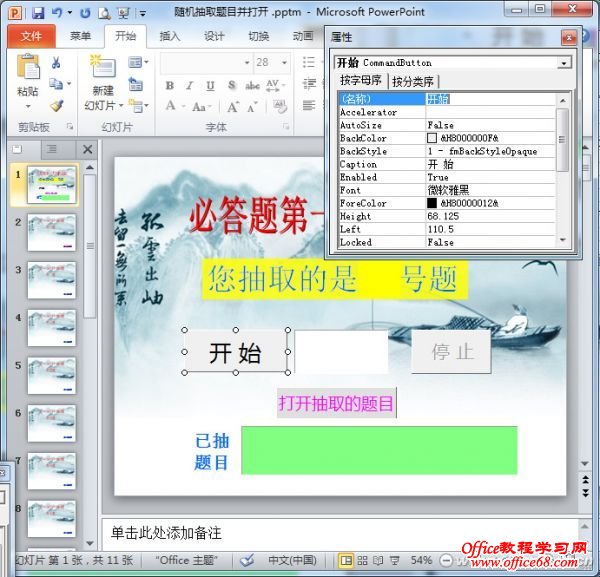Viewport: 600px width, 577px height.
Task: Open the quick access toolbar customize arrow
Action: pyautogui.click(x=142, y=13)
